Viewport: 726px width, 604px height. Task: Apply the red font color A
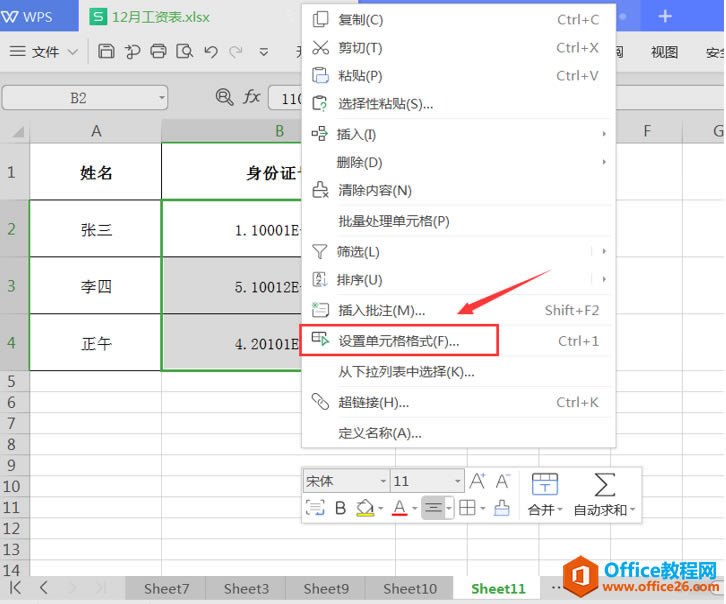tap(400, 508)
